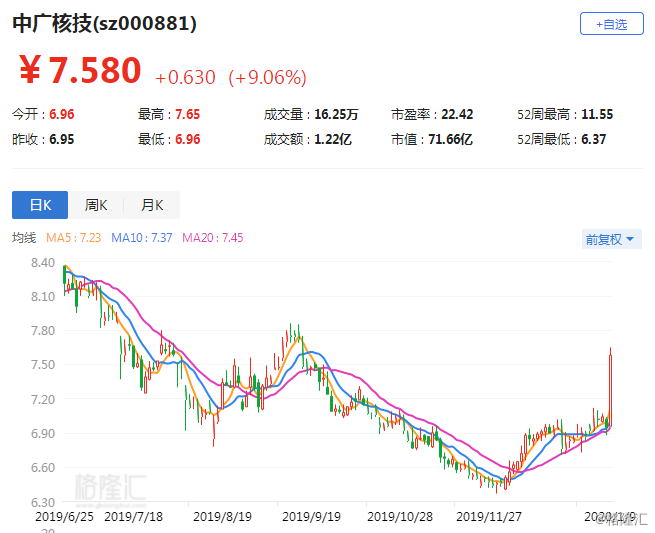Screen dimensions: 655x533
Task: Click the 均线 label above the chart
Action: (24, 238)
